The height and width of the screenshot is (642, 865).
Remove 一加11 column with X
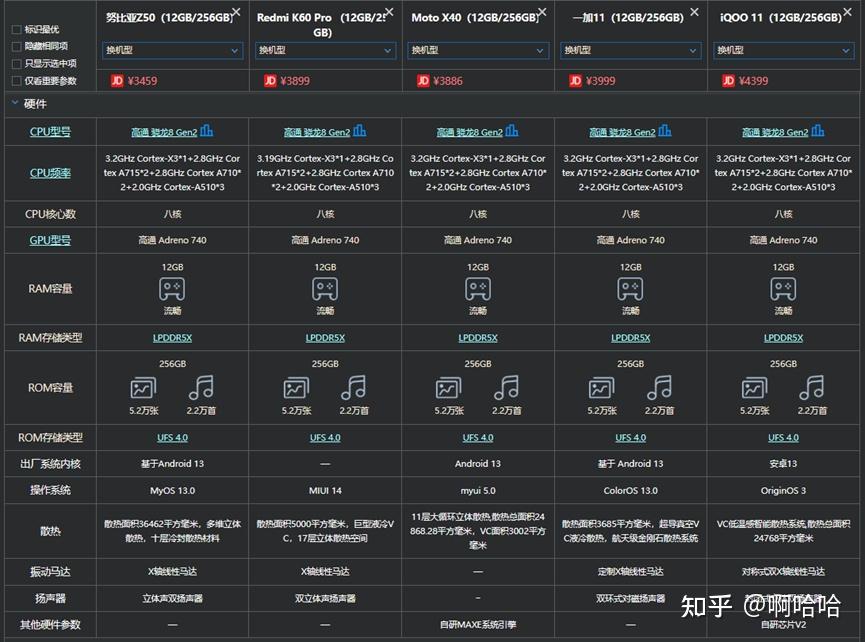click(695, 12)
